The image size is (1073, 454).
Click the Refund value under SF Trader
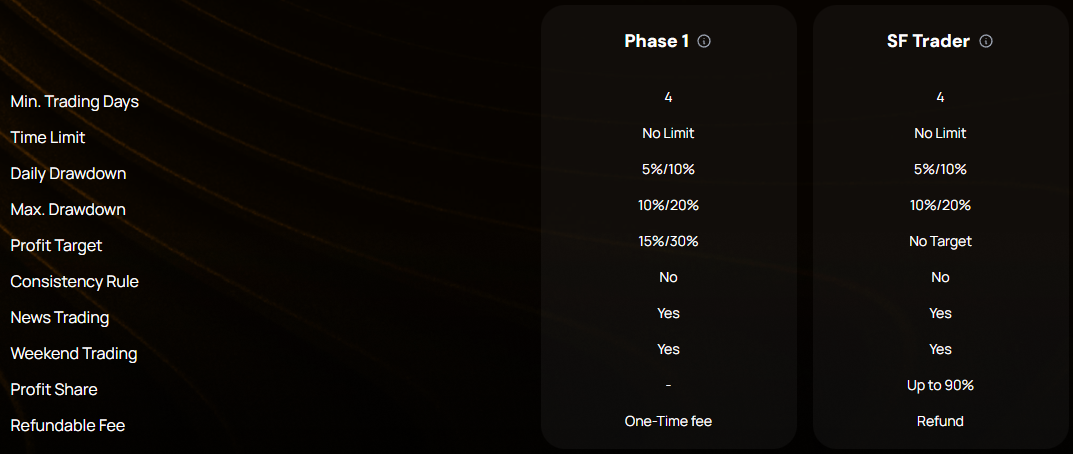pos(940,421)
